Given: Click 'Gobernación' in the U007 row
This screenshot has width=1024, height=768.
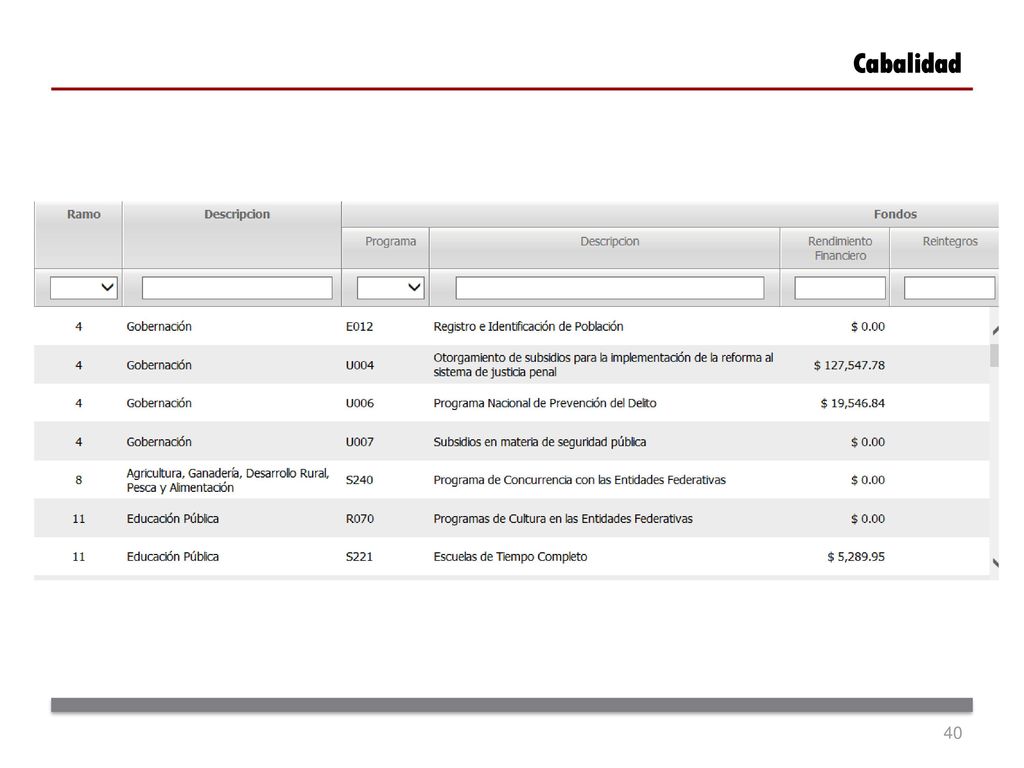Looking at the screenshot, I should [x=159, y=441].
